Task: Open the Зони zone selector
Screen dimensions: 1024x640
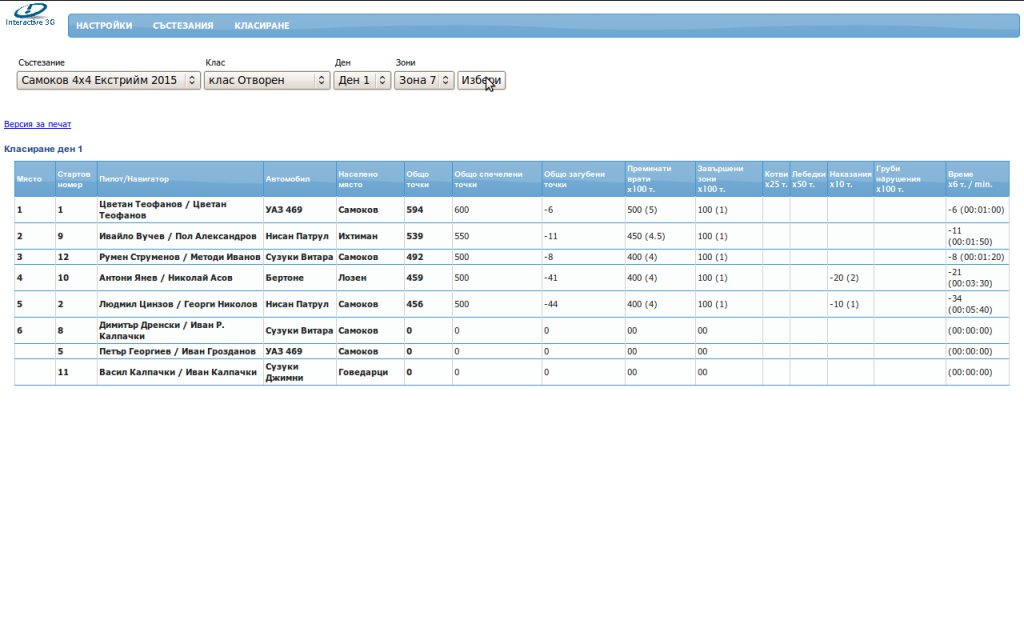Action: point(424,80)
